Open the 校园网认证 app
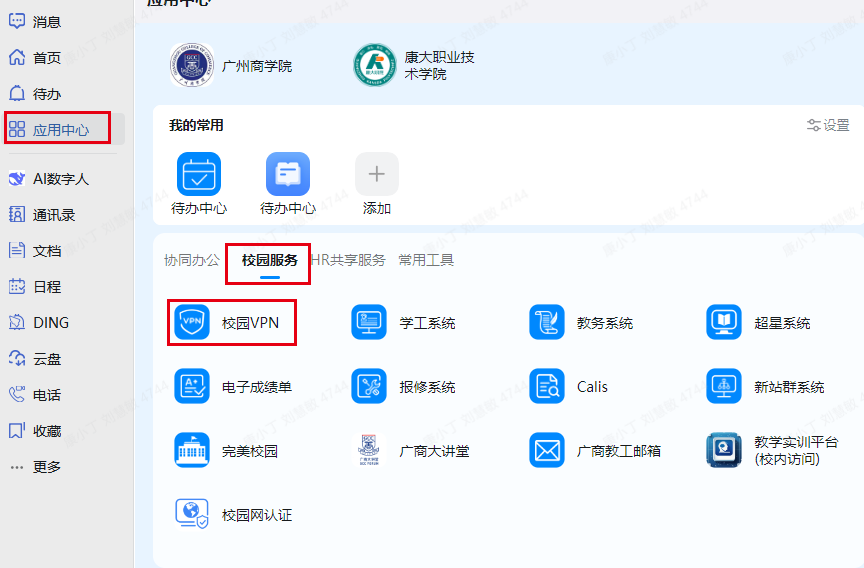This screenshot has width=864, height=568. point(192,515)
